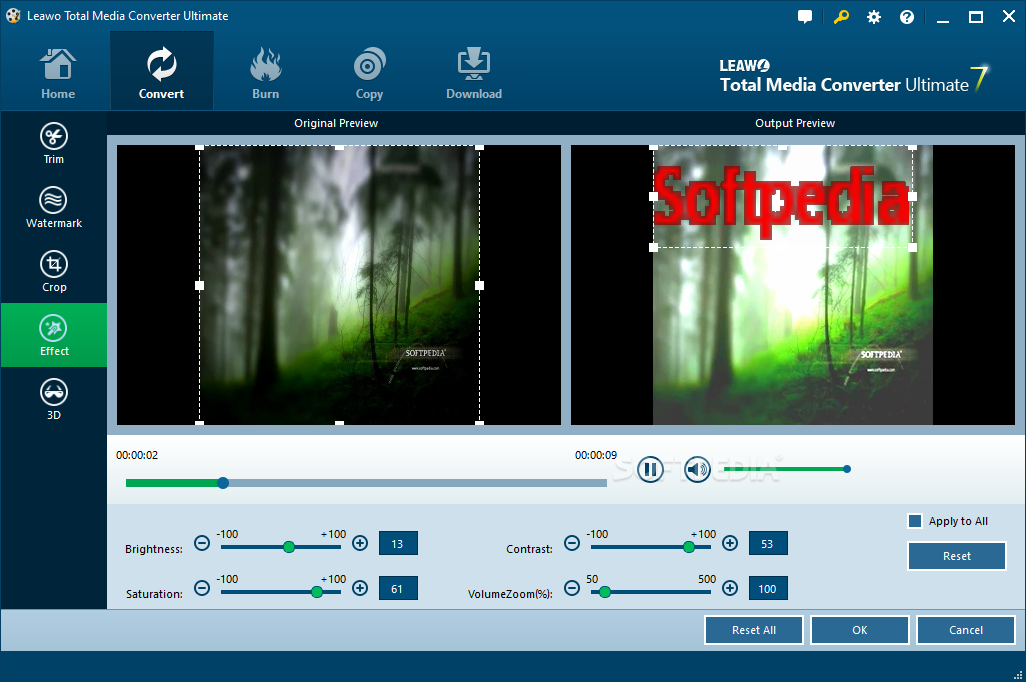Viewport: 1026px width, 682px height.
Task: Click the Reset All button
Action: [754, 630]
